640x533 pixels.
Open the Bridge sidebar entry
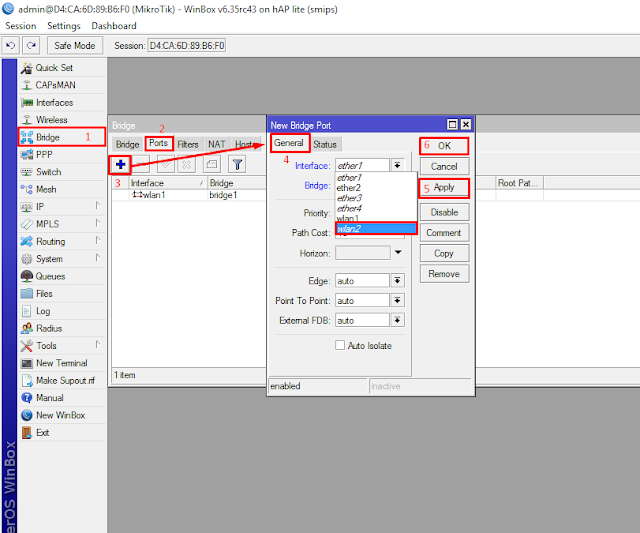(x=62, y=137)
